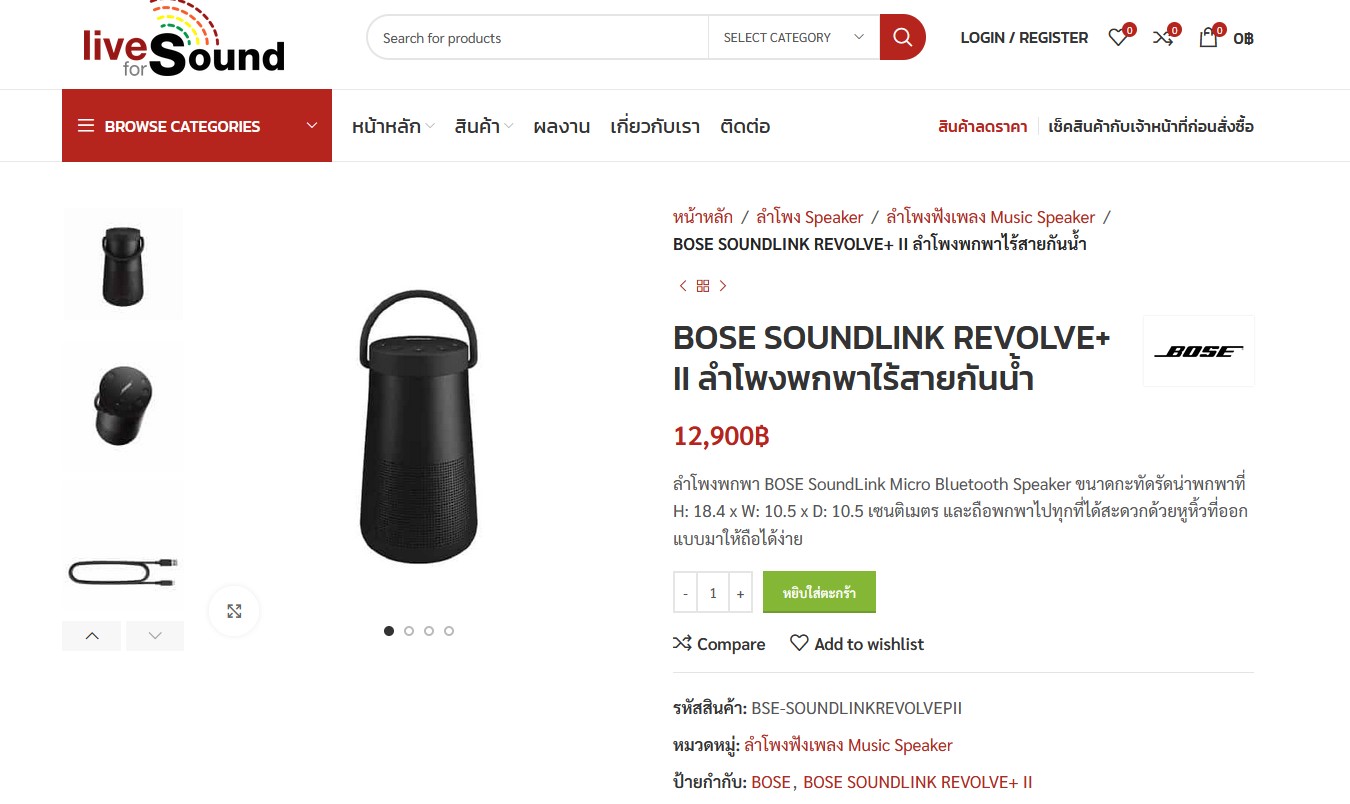This screenshot has width=1350, height=804.
Task: Open the compare shuffle icon in header
Action: click(x=1163, y=38)
